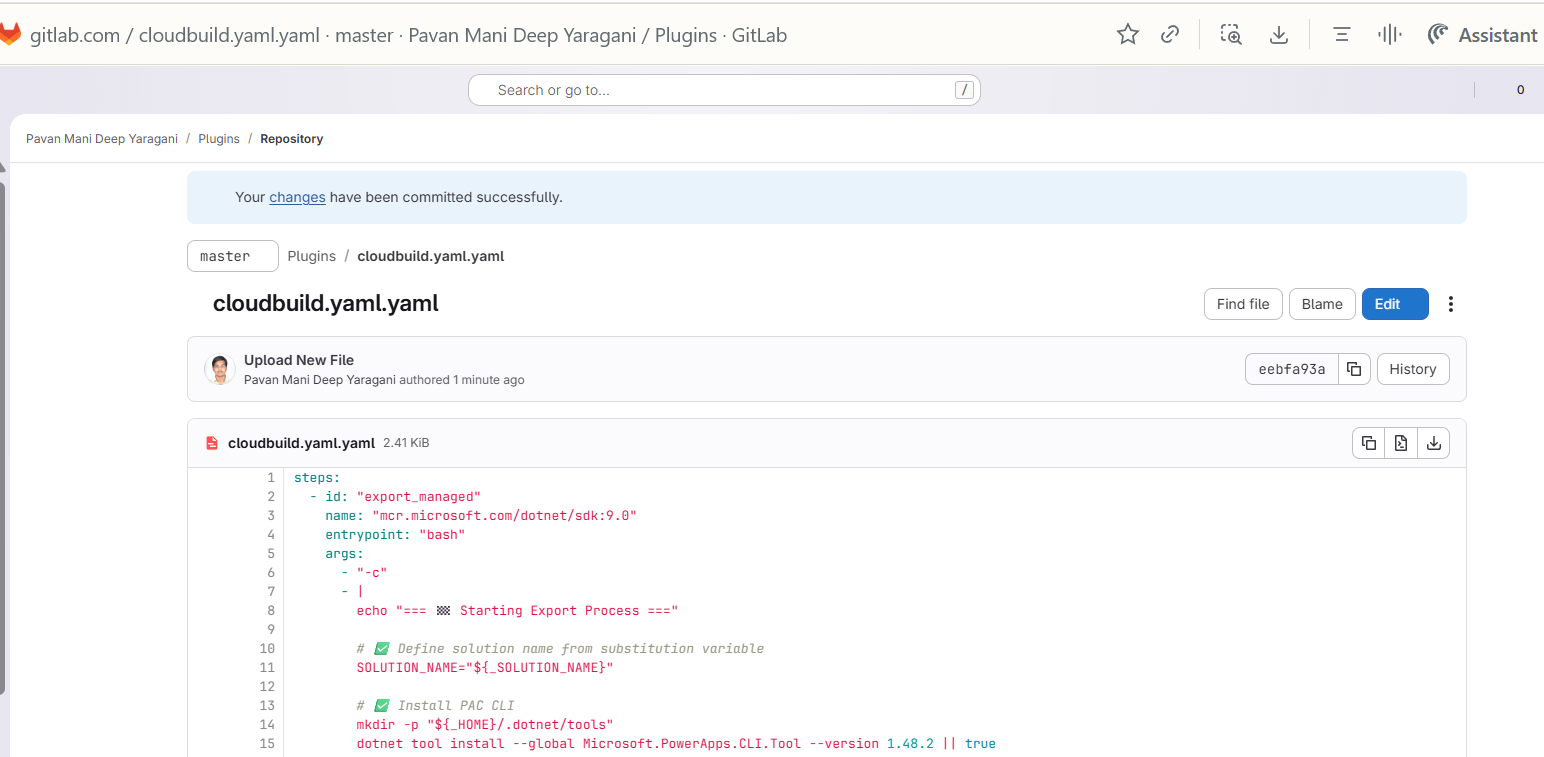Open the raw file view icon

pos(1401,443)
